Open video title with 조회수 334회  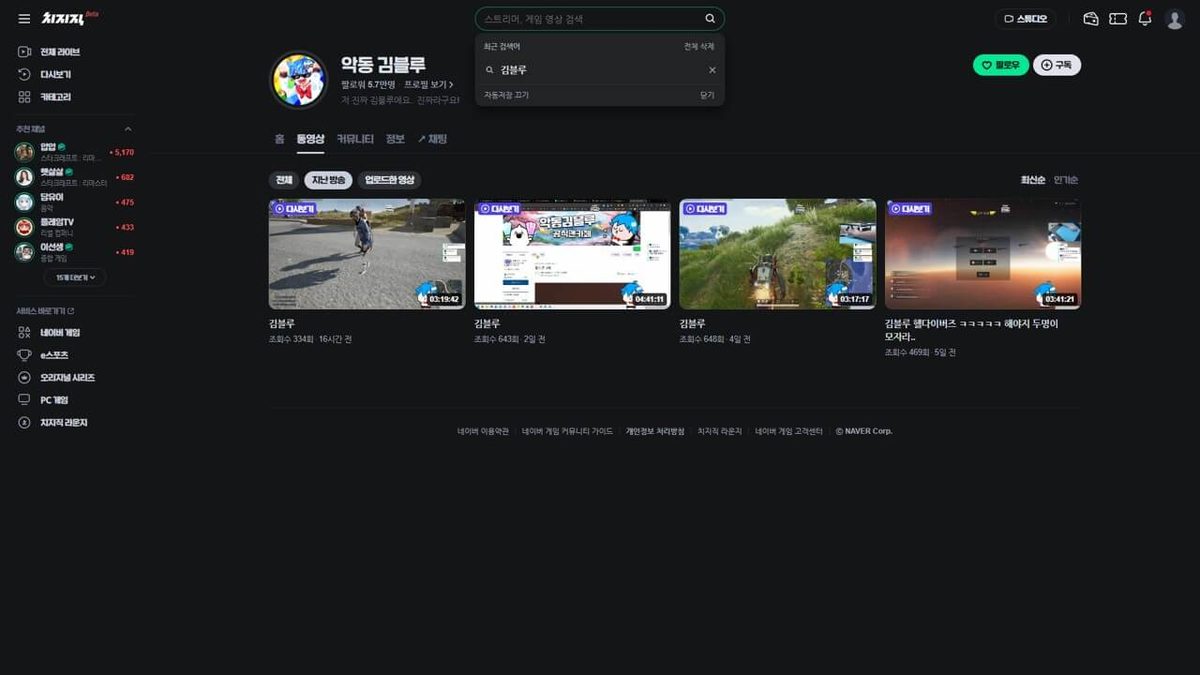pos(282,324)
